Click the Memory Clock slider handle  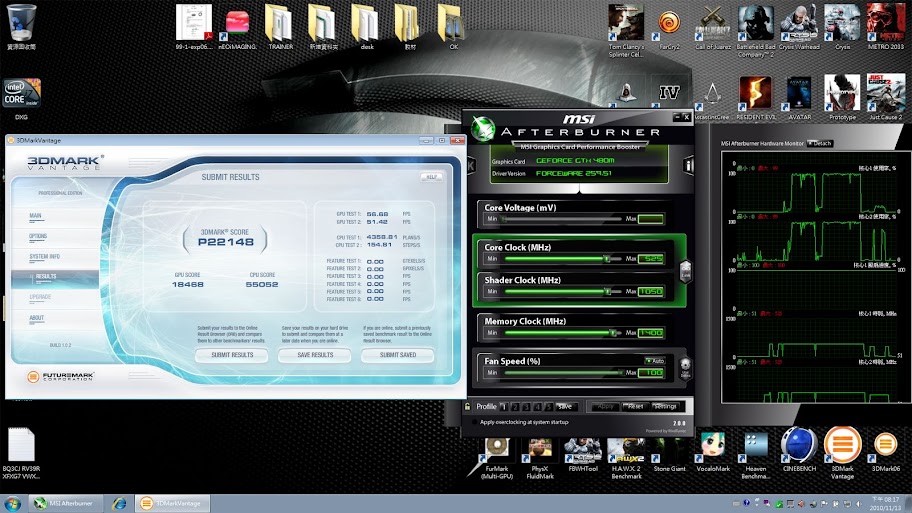click(612, 333)
